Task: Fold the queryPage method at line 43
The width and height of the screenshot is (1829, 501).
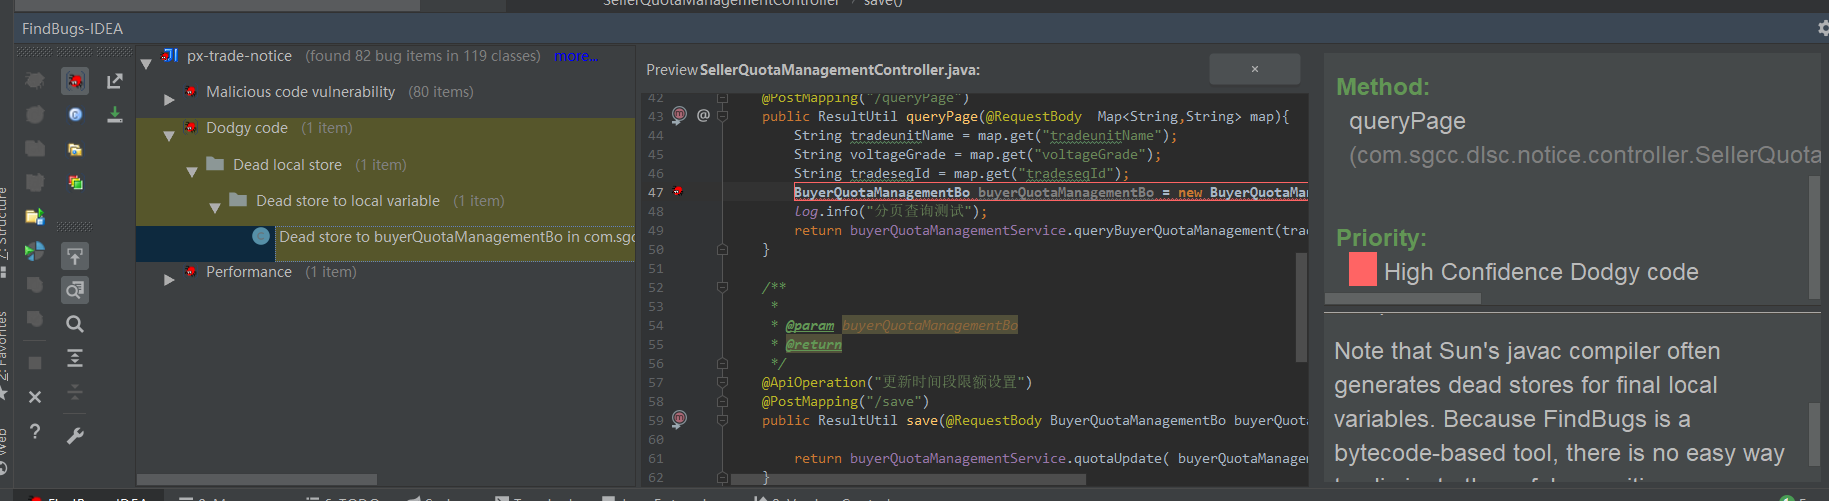Action: click(x=723, y=116)
